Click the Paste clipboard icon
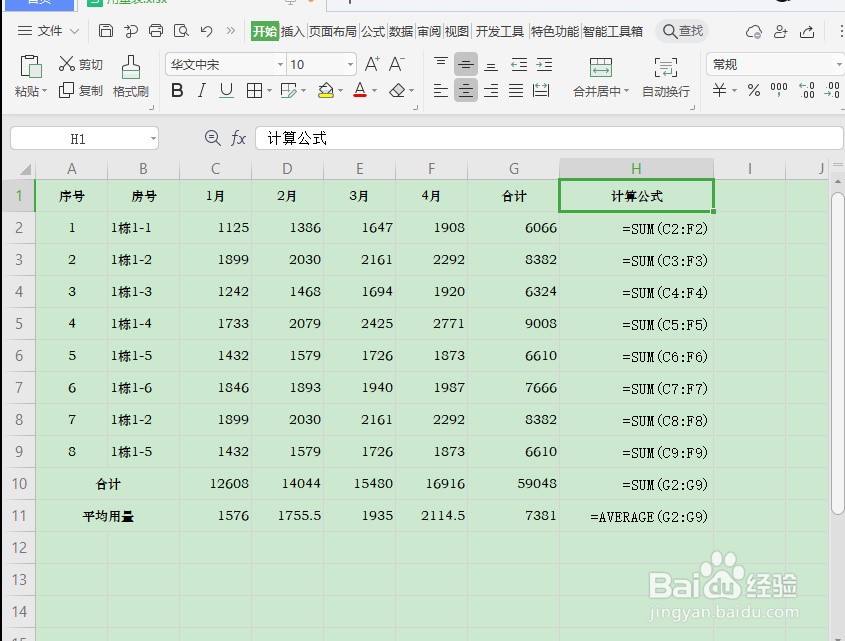The height and width of the screenshot is (641, 845). click(x=31, y=67)
